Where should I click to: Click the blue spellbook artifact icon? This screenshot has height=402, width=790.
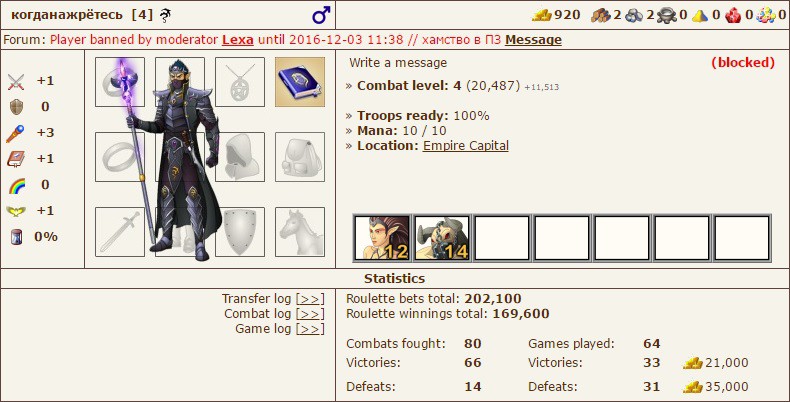pos(300,82)
